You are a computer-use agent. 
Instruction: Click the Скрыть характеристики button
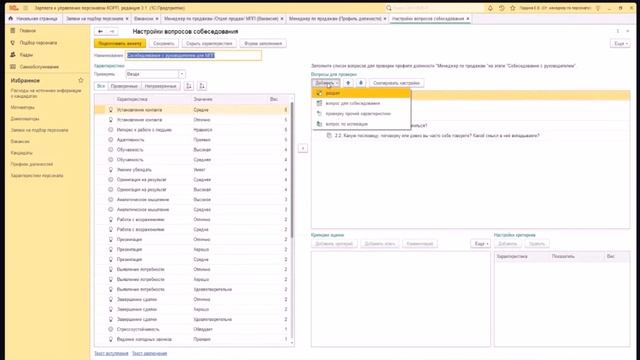point(209,43)
